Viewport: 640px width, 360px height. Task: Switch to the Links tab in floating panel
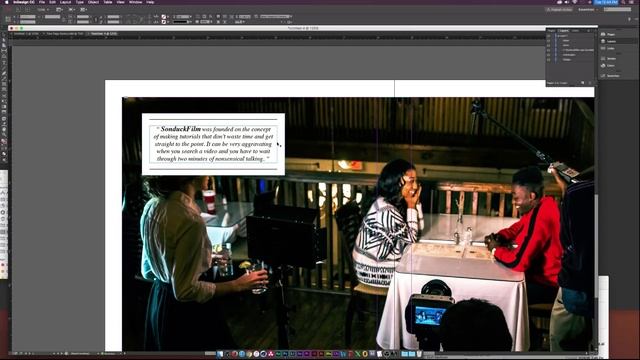(575, 31)
